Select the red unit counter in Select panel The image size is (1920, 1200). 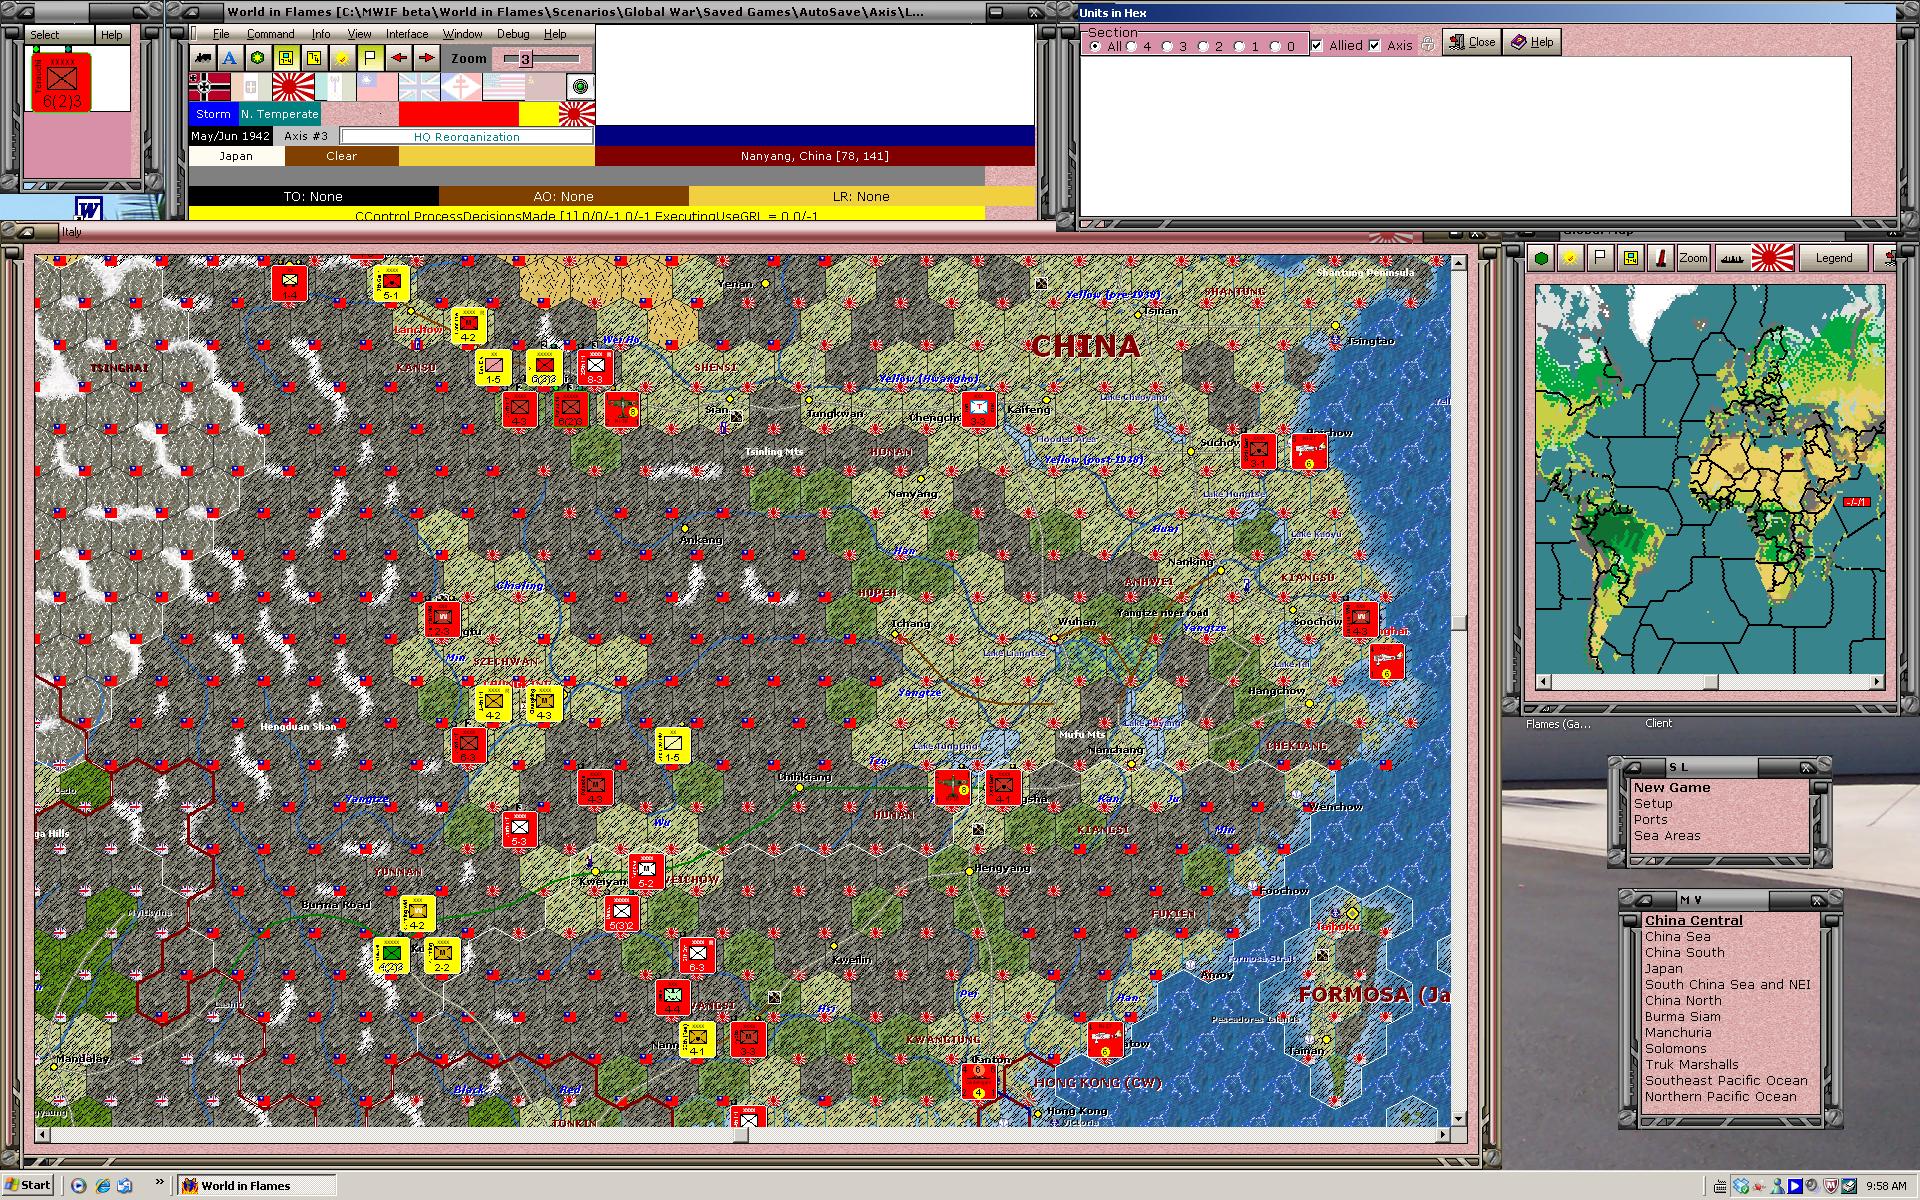[62, 80]
